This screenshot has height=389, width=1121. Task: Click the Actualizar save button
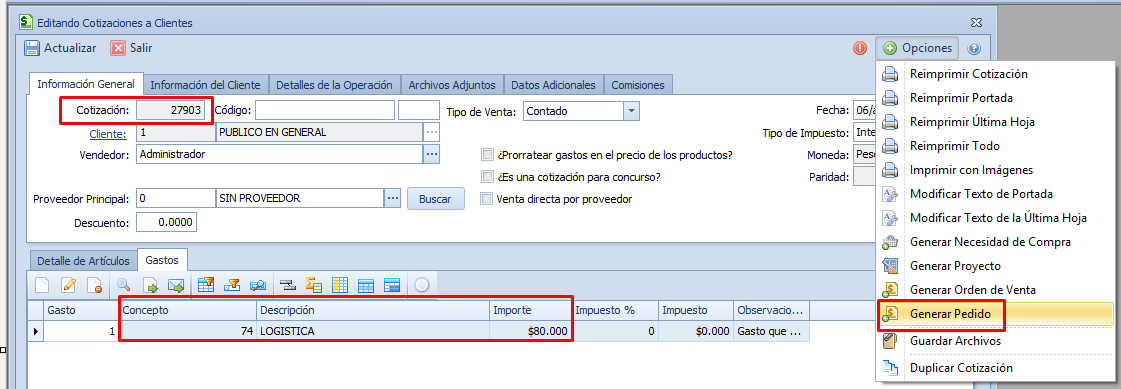point(61,48)
